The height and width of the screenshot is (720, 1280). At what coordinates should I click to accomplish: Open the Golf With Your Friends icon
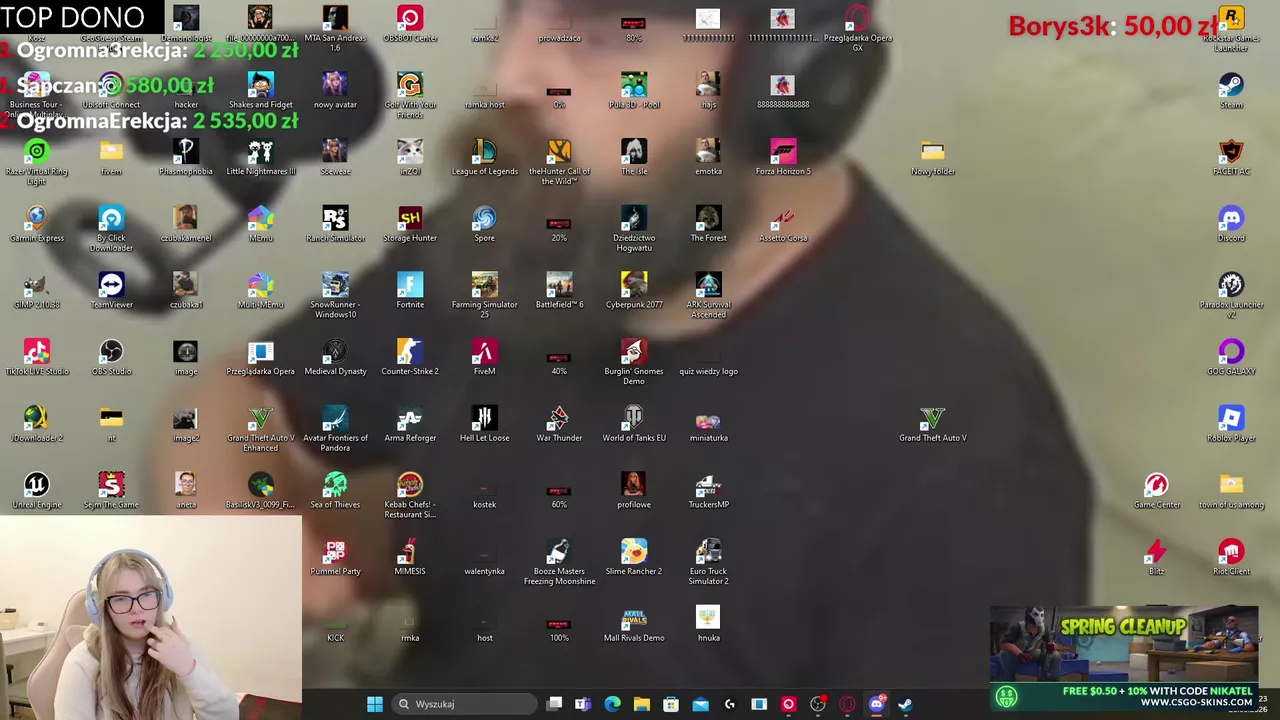(x=410, y=85)
